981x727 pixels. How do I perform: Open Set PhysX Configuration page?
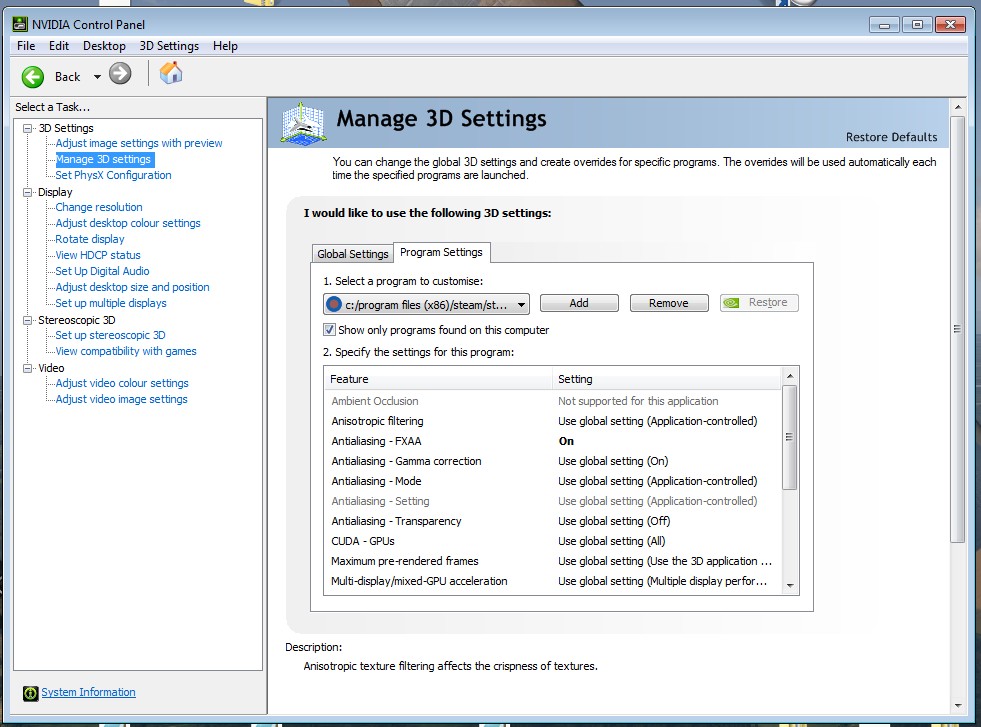click(113, 175)
